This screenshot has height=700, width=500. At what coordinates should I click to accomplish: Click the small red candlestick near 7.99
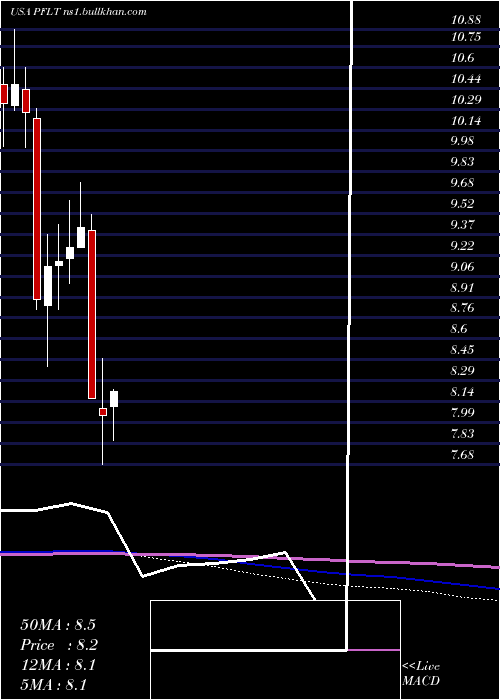point(103,412)
